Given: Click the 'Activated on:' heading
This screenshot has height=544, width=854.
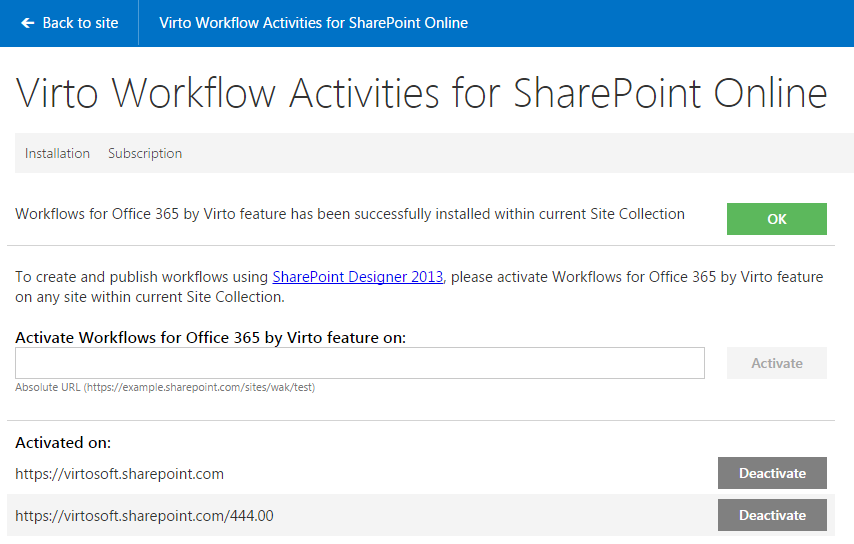Looking at the screenshot, I should [63, 443].
